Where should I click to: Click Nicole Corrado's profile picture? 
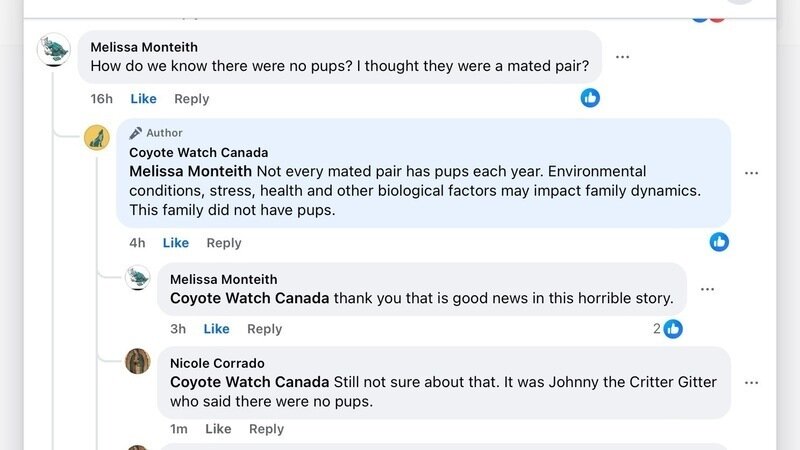pos(138,361)
